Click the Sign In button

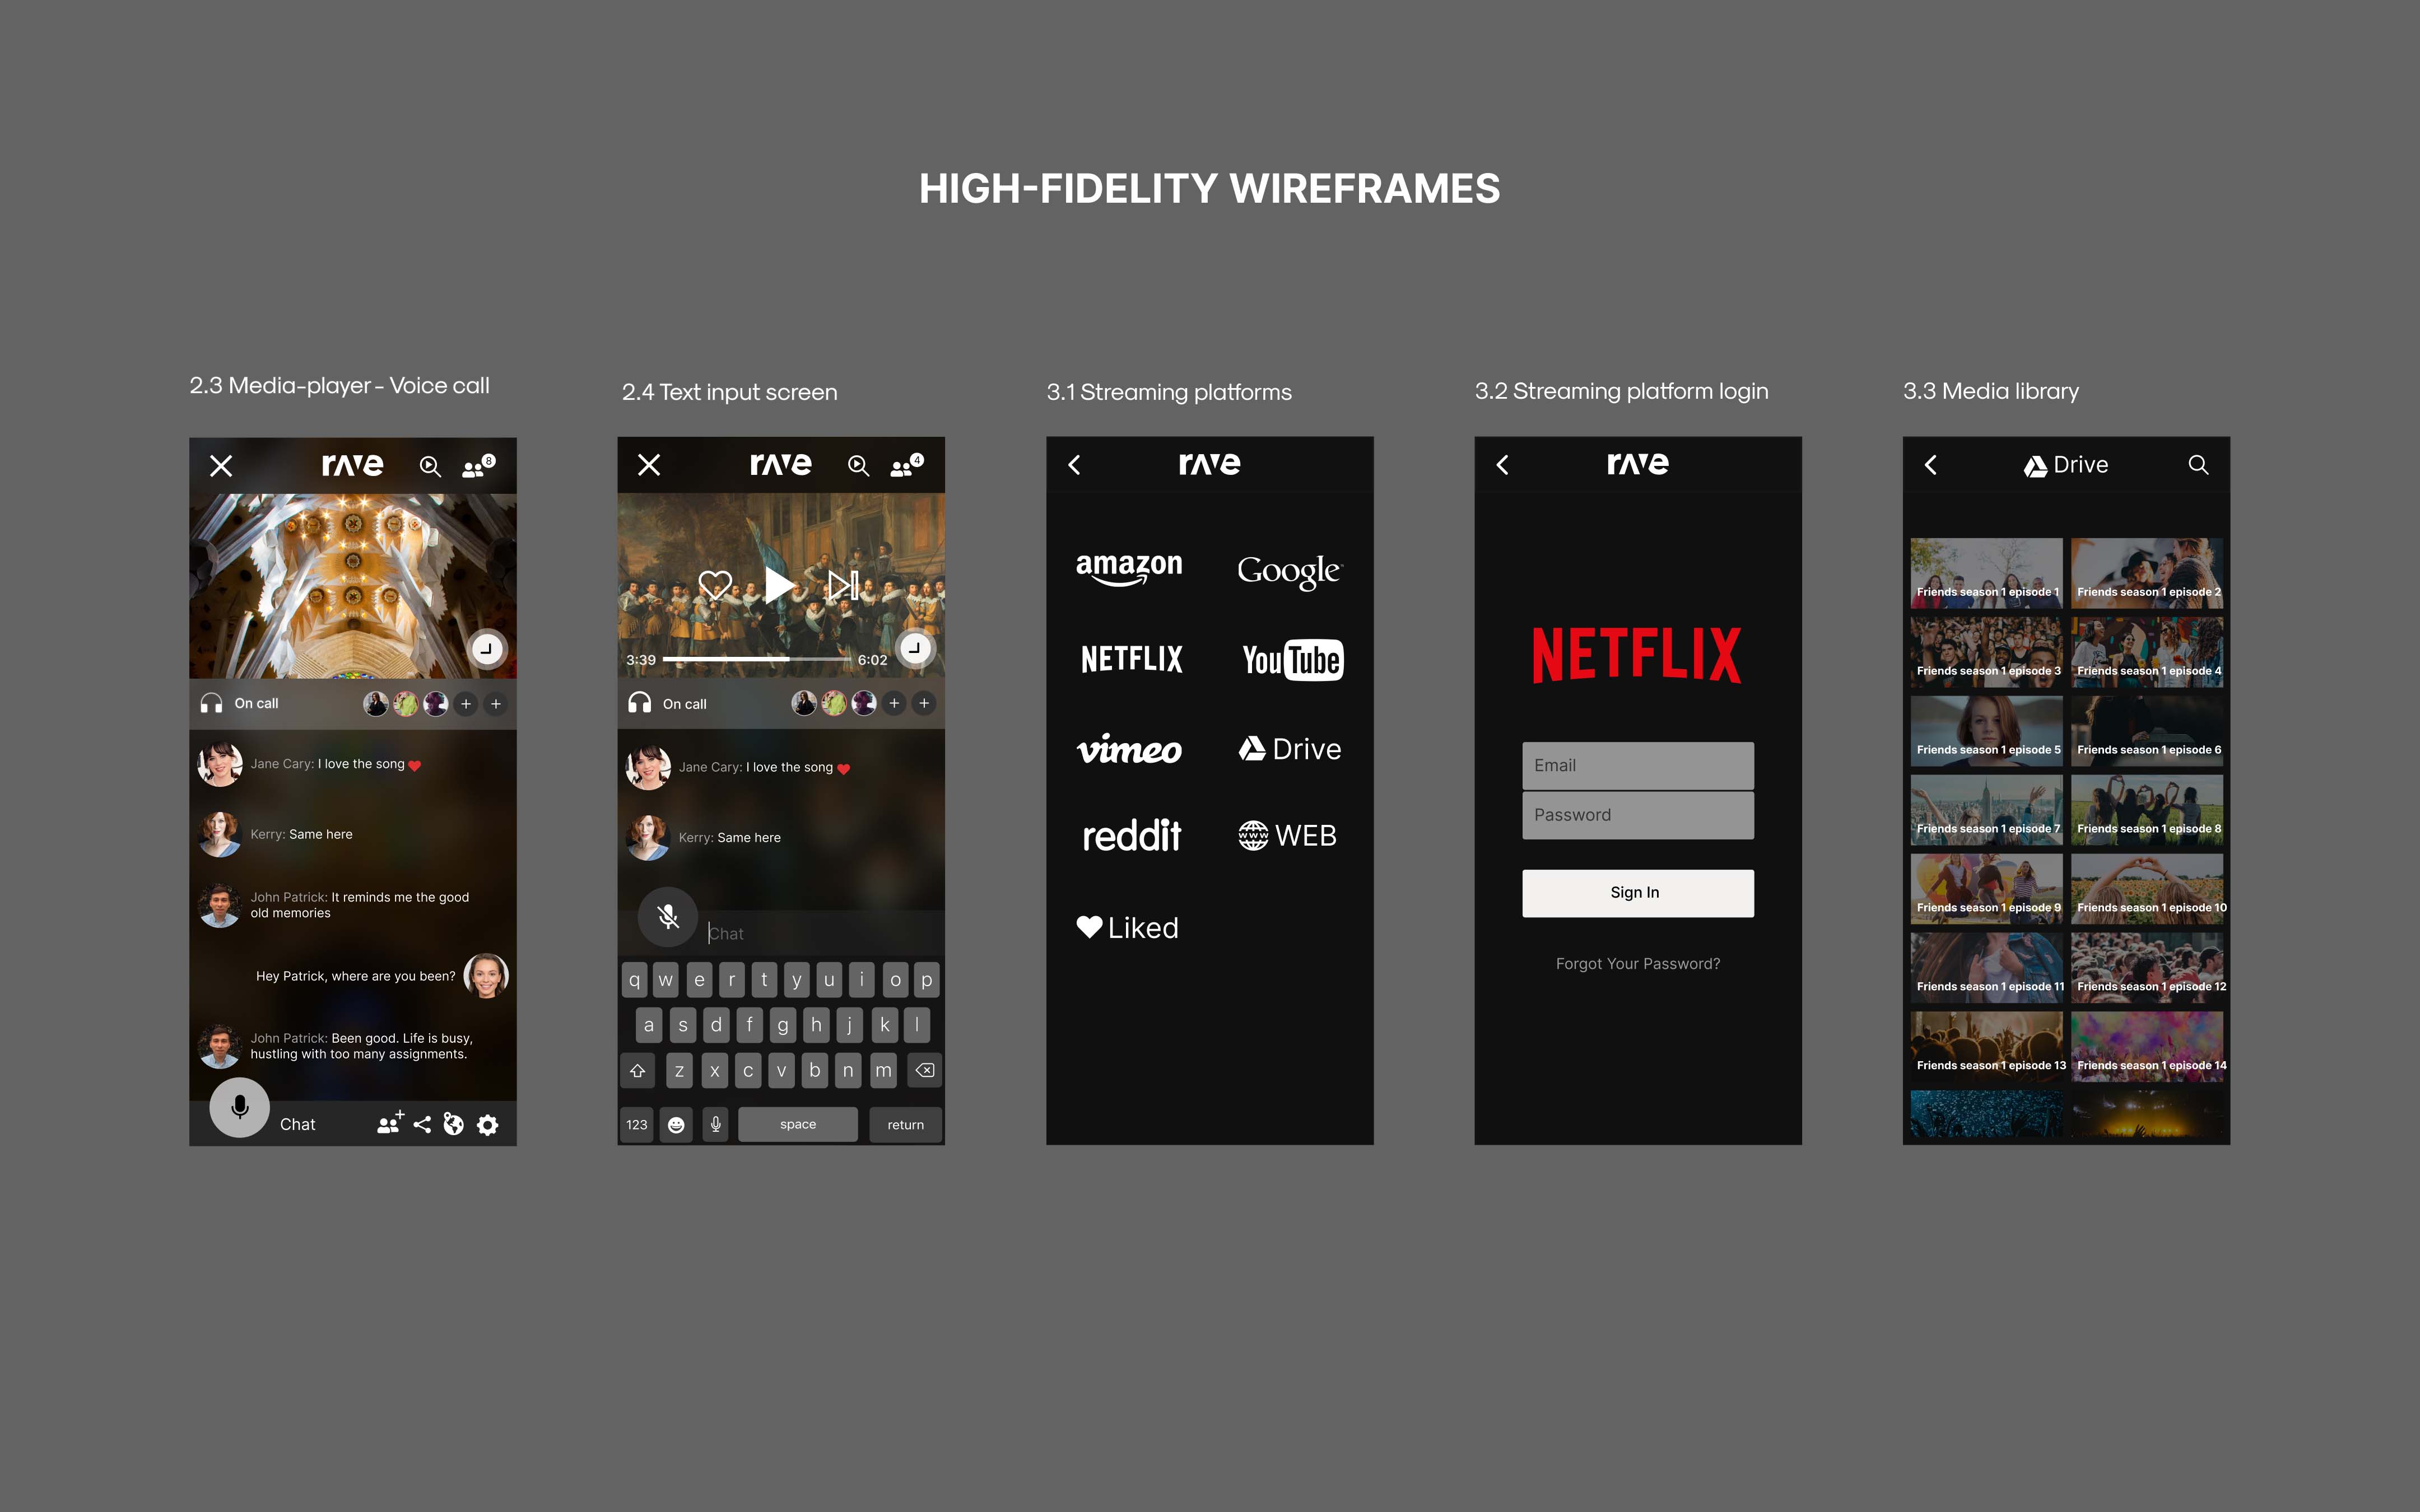pyautogui.click(x=1637, y=893)
